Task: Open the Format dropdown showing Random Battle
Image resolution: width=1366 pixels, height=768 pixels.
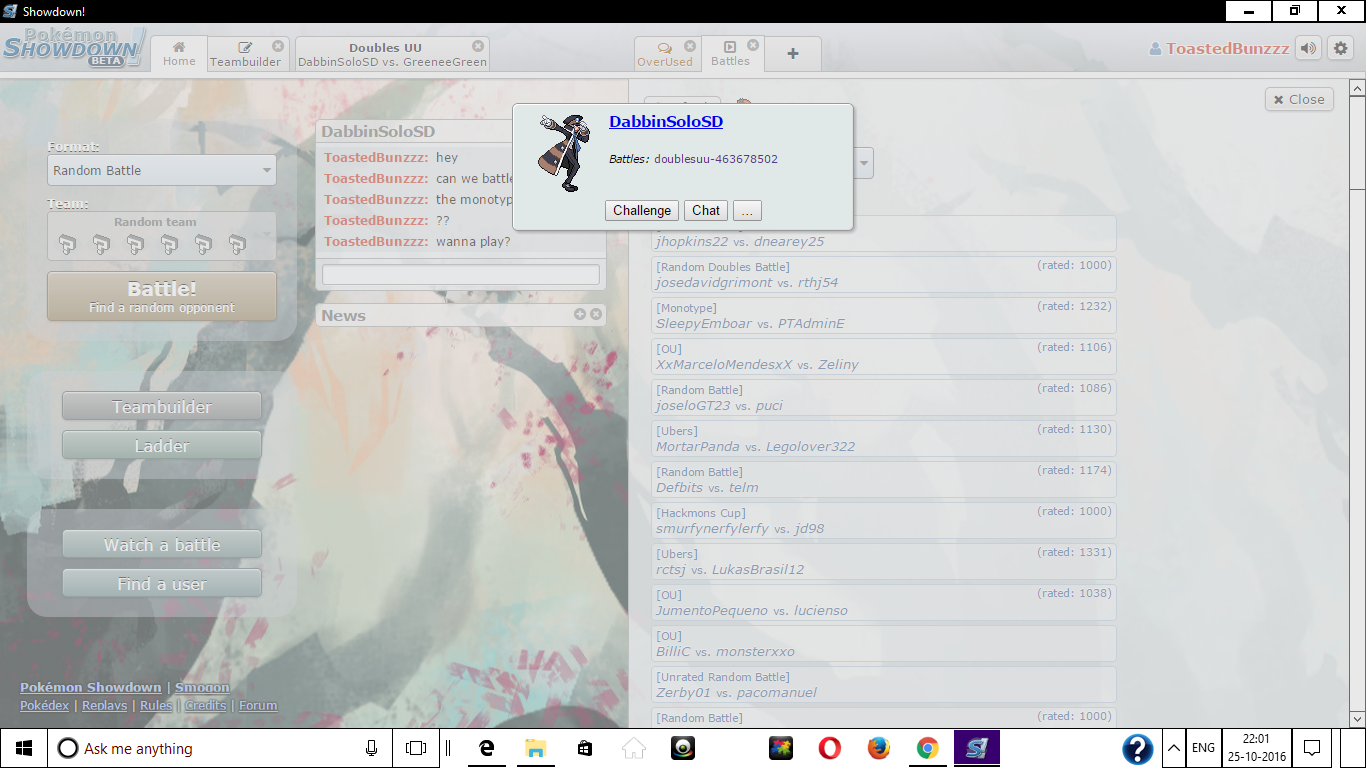Action: (x=162, y=170)
